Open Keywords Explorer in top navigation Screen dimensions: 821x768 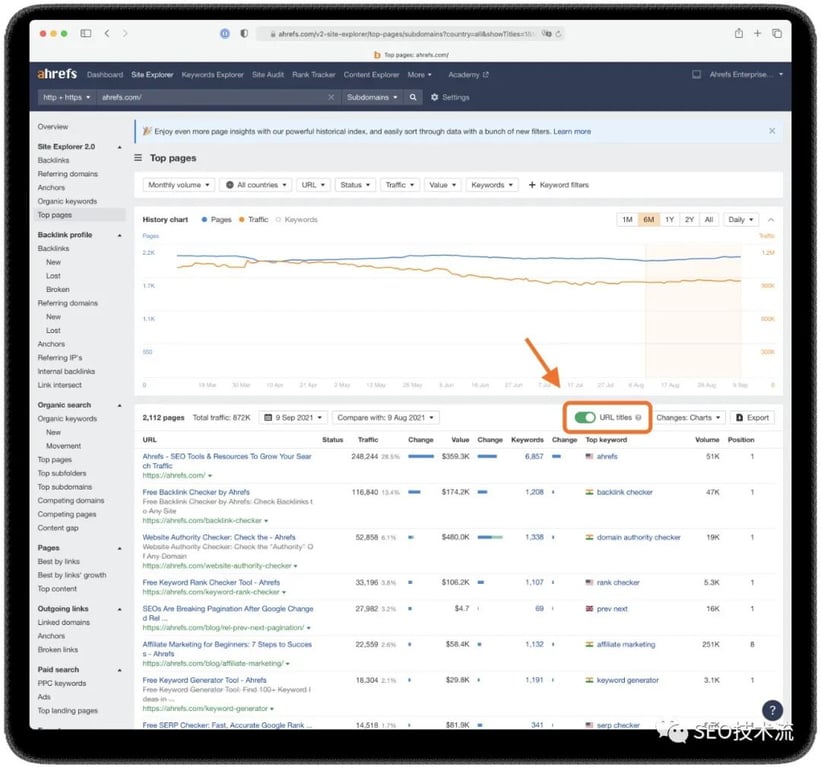212,74
